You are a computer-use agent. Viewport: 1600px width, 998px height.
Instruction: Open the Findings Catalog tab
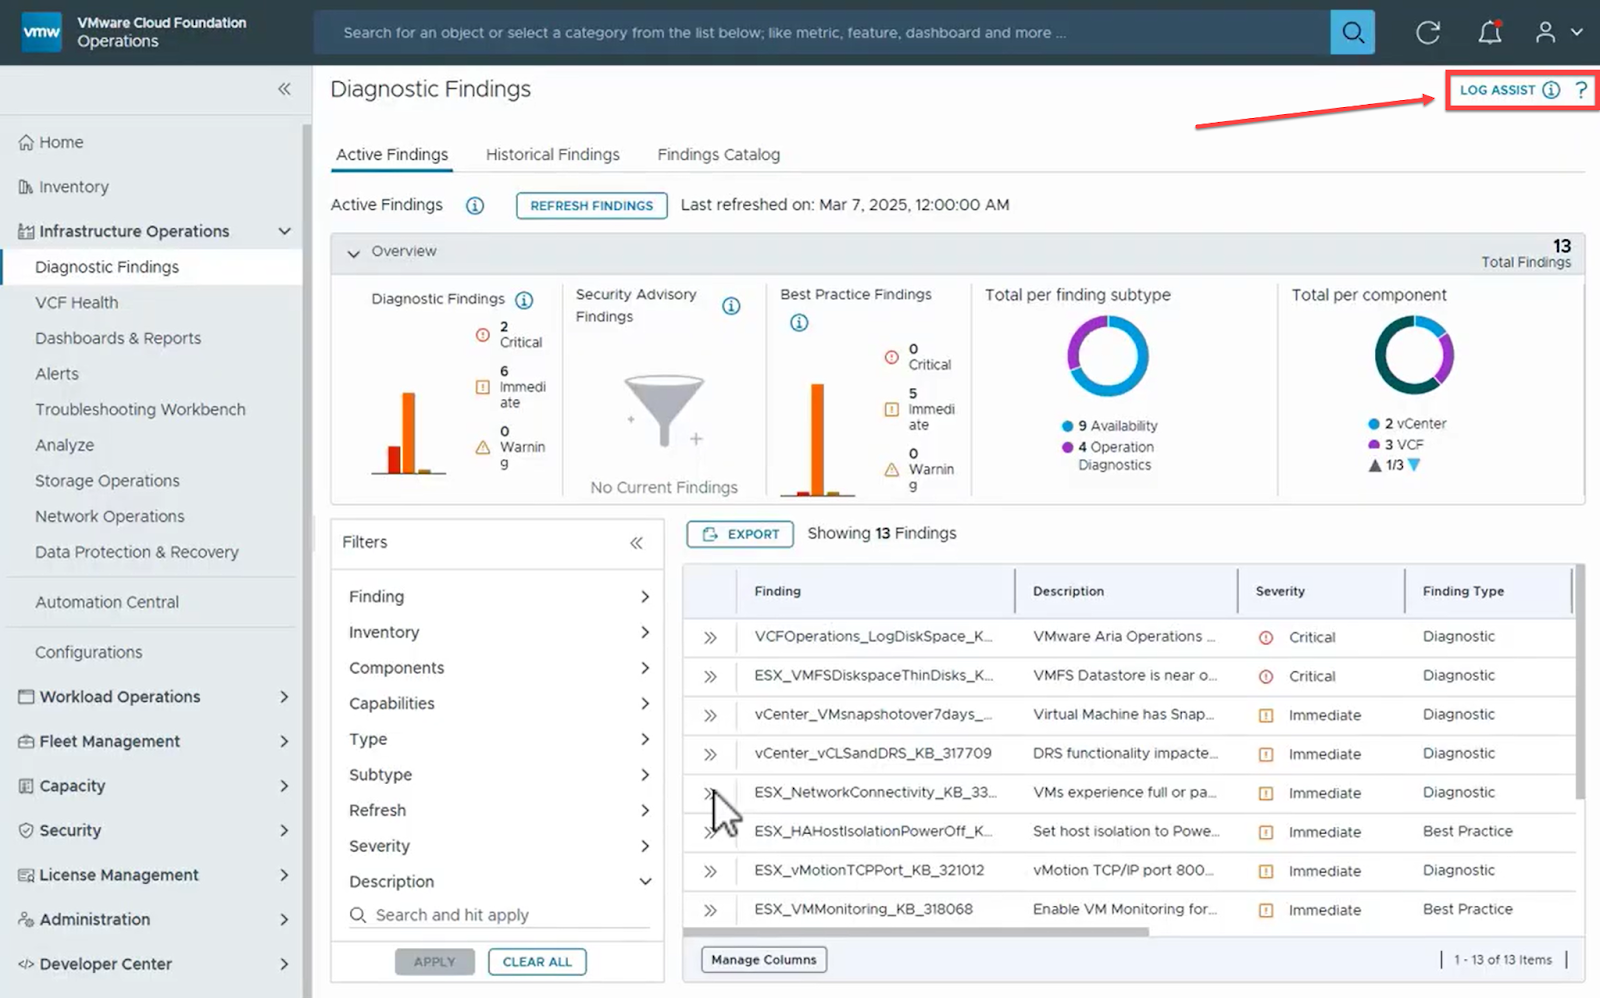tap(718, 155)
